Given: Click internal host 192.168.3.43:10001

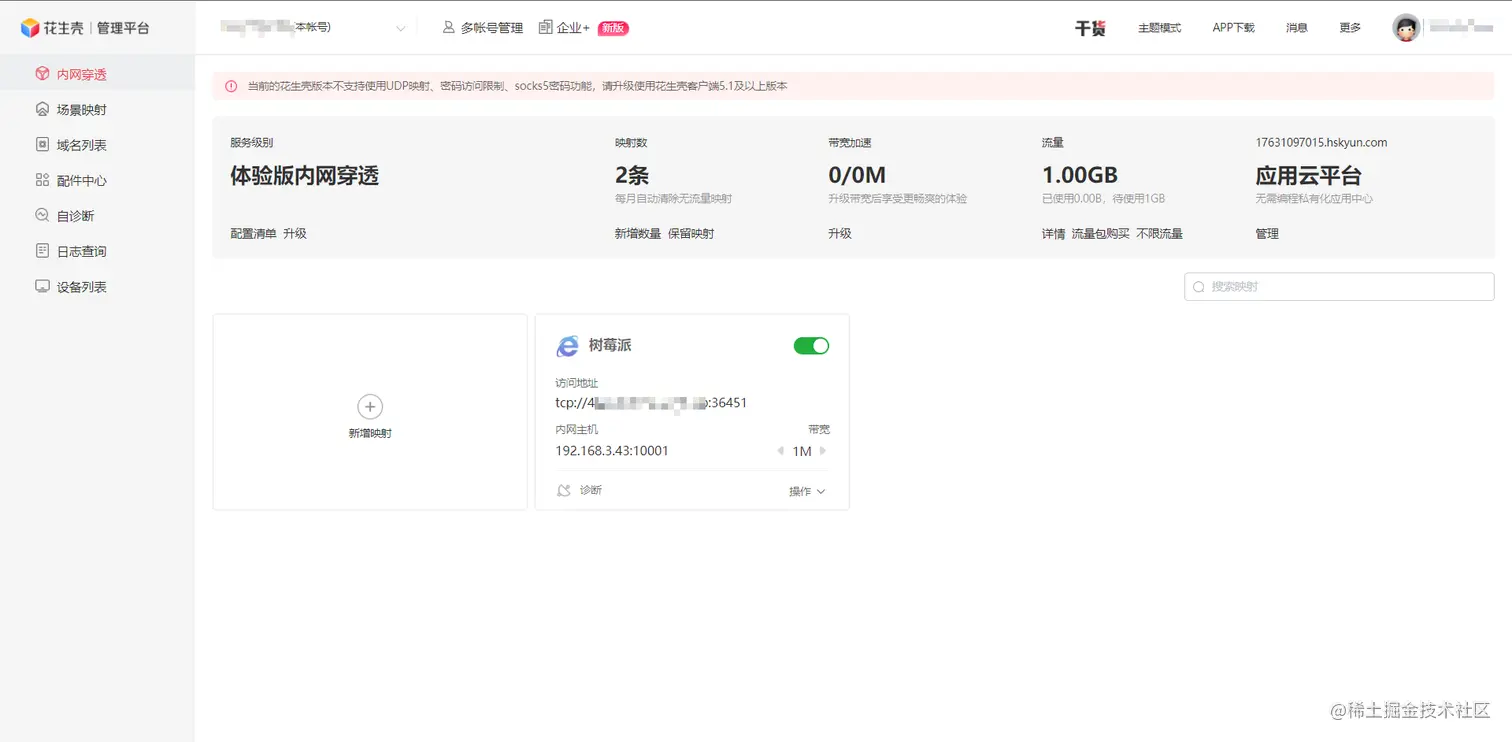Looking at the screenshot, I should point(612,451).
